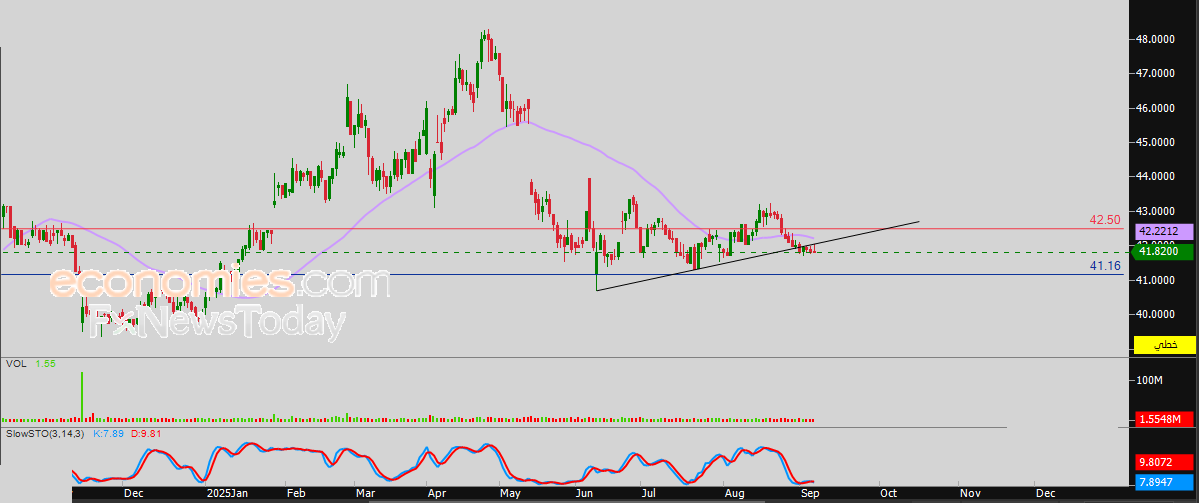Click the black ascending trendline
1199x503 pixels.
[x=757, y=256]
